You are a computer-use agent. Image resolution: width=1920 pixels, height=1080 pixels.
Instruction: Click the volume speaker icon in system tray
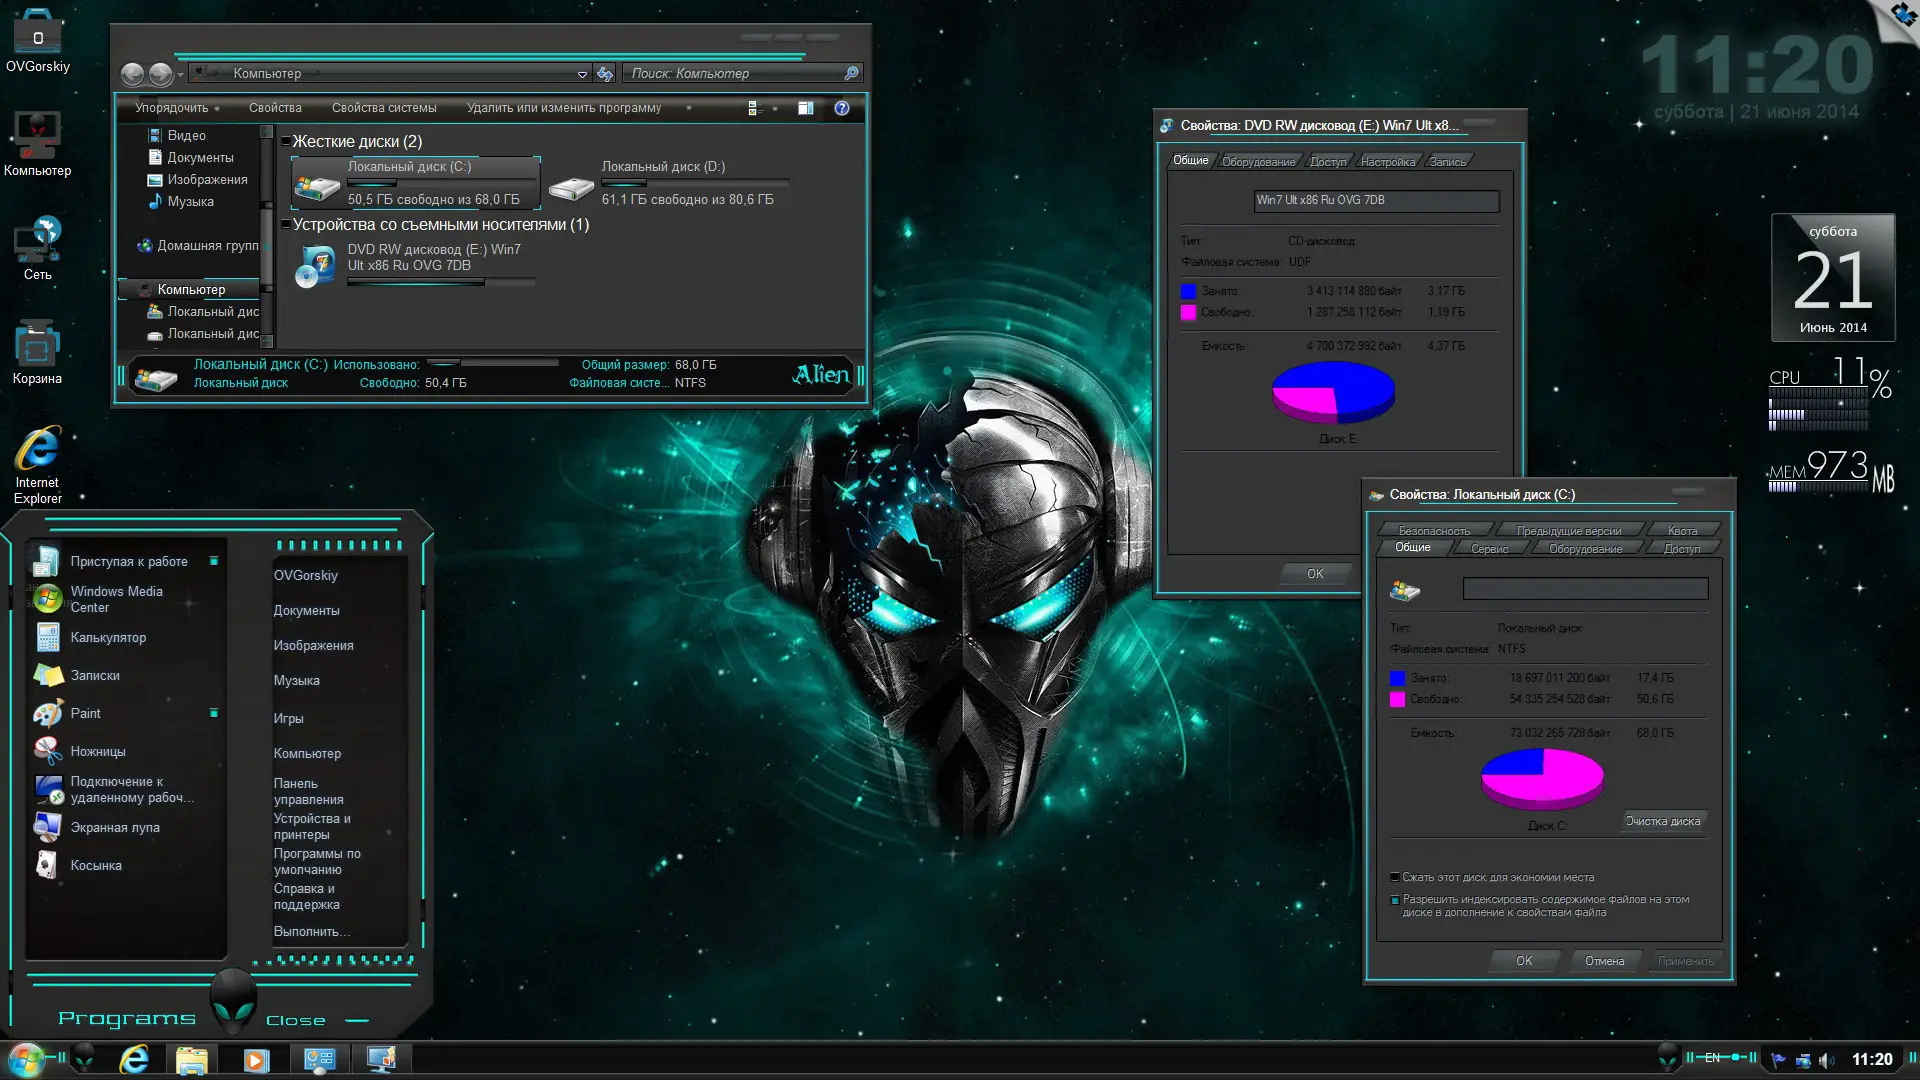[x=1826, y=1060]
